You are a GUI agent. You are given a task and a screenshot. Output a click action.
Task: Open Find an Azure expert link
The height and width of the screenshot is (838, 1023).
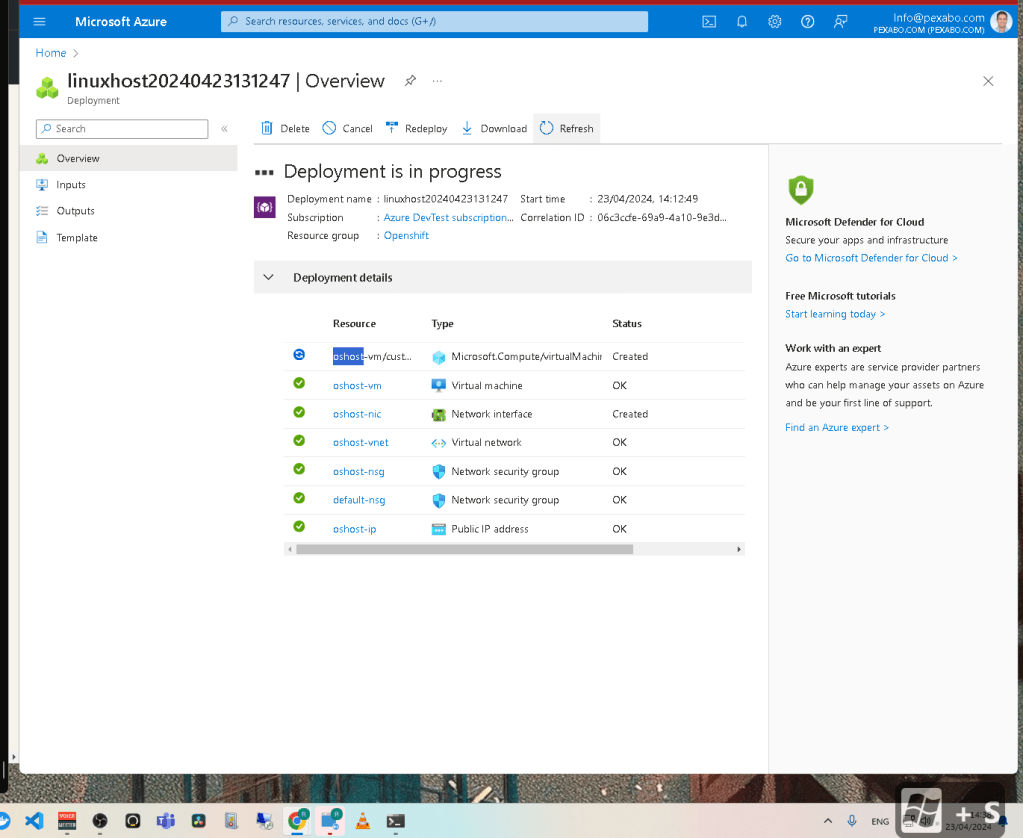pyautogui.click(x=836, y=427)
